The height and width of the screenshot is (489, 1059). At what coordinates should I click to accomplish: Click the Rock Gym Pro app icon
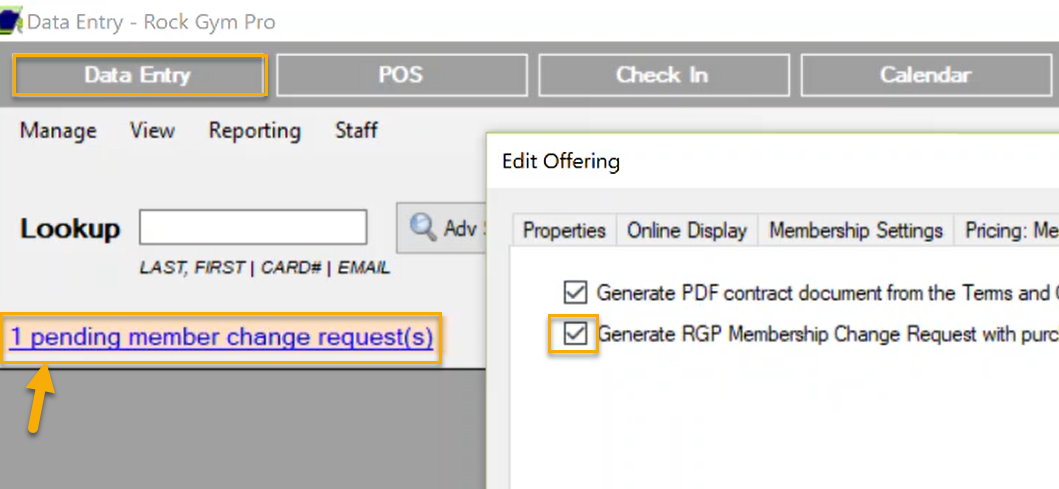pos(11,21)
